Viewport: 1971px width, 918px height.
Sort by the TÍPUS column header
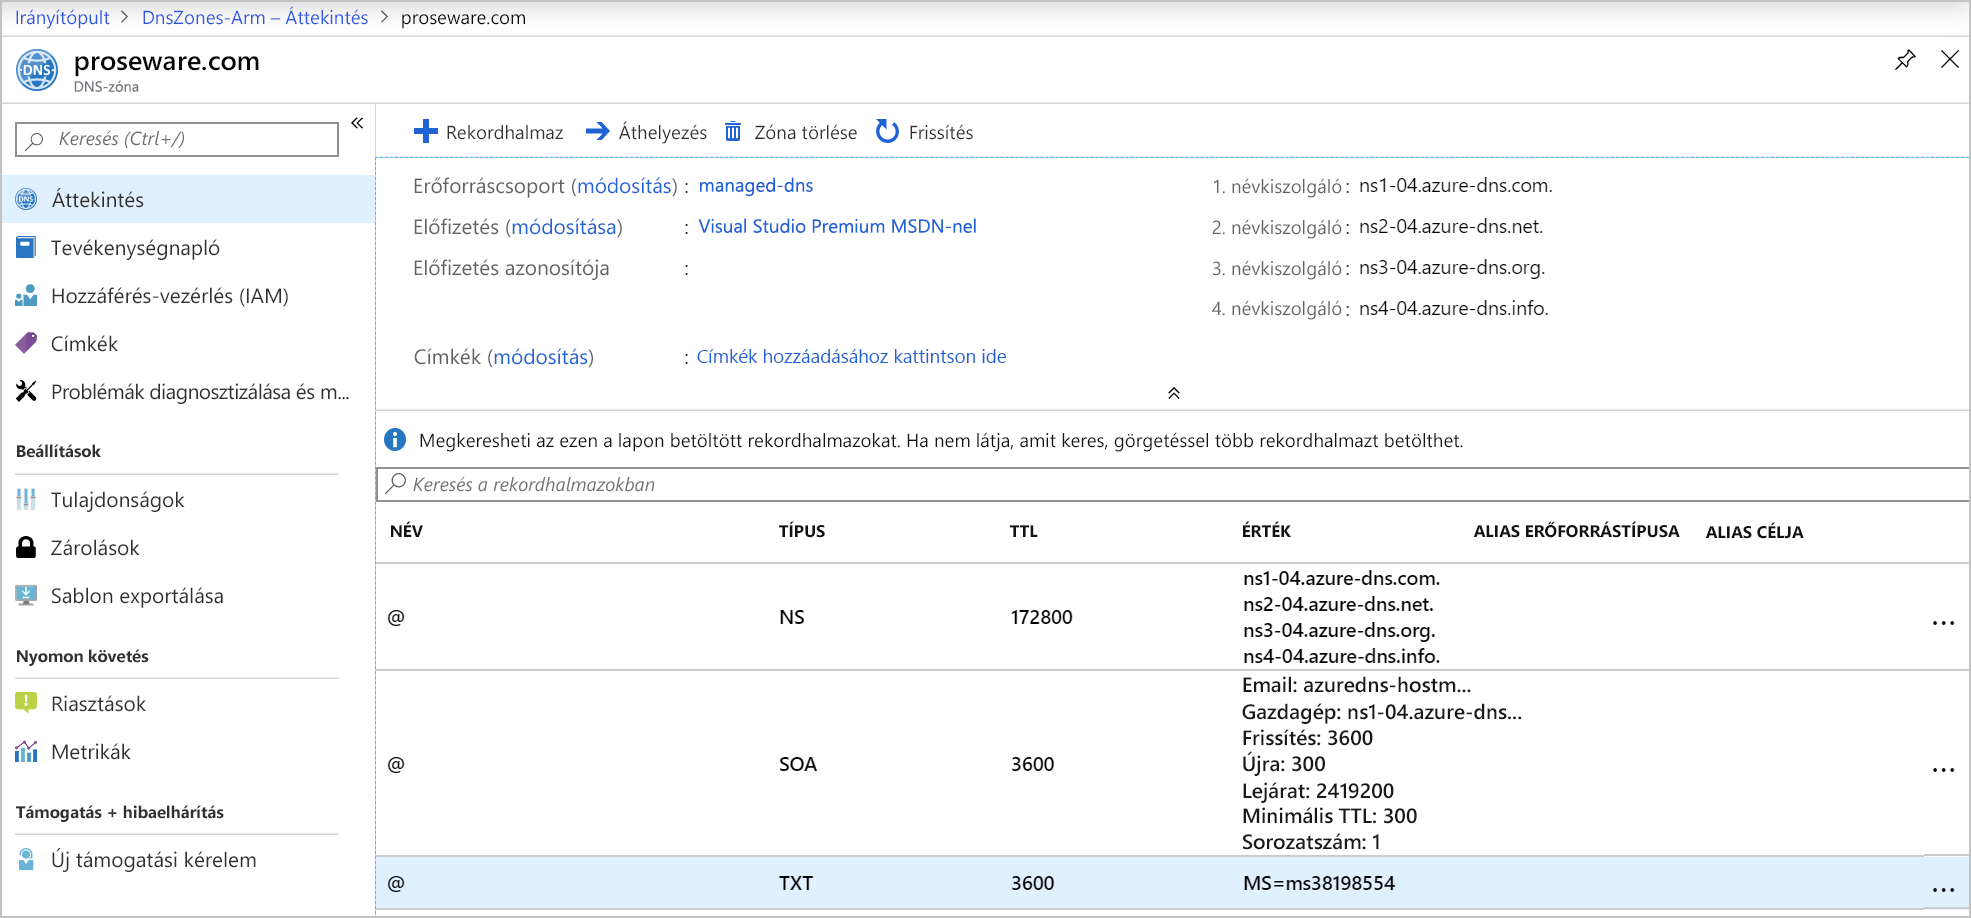click(802, 531)
